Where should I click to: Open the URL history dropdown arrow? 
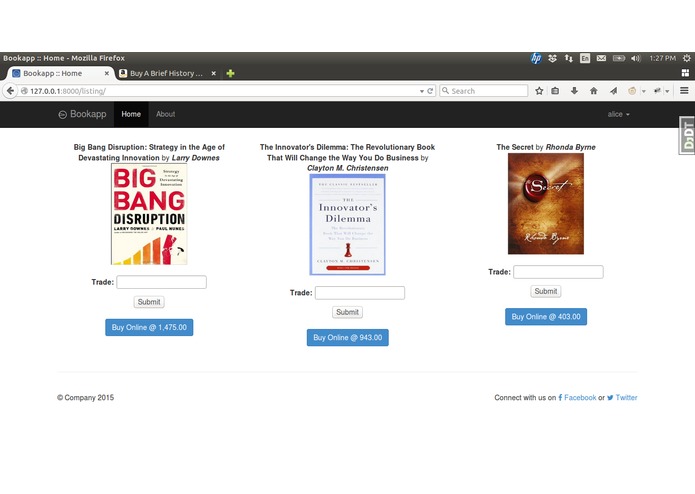[422, 91]
